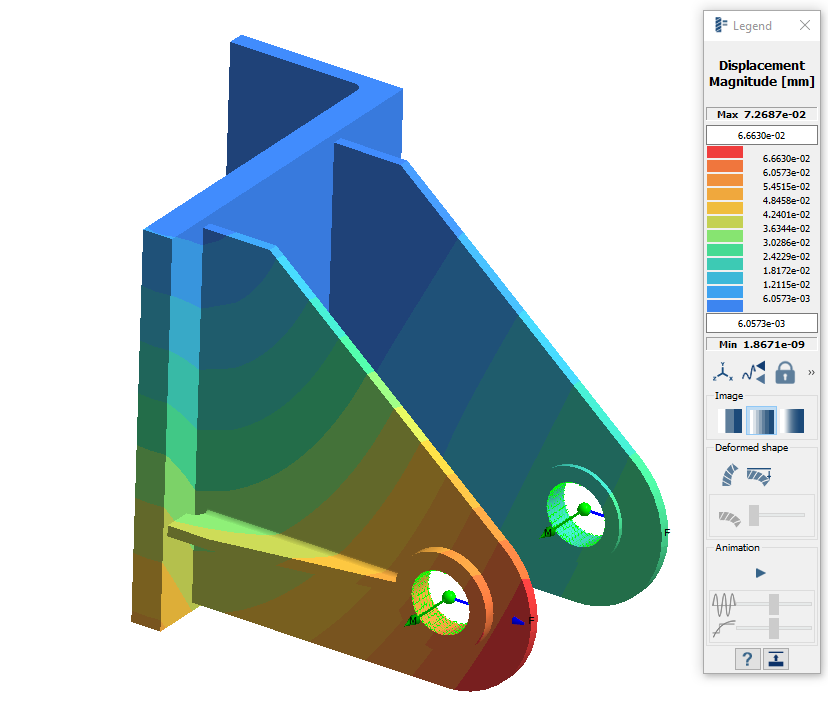
Task: Click the collapse legend upload-arrow button
Action: tap(776, 658)
